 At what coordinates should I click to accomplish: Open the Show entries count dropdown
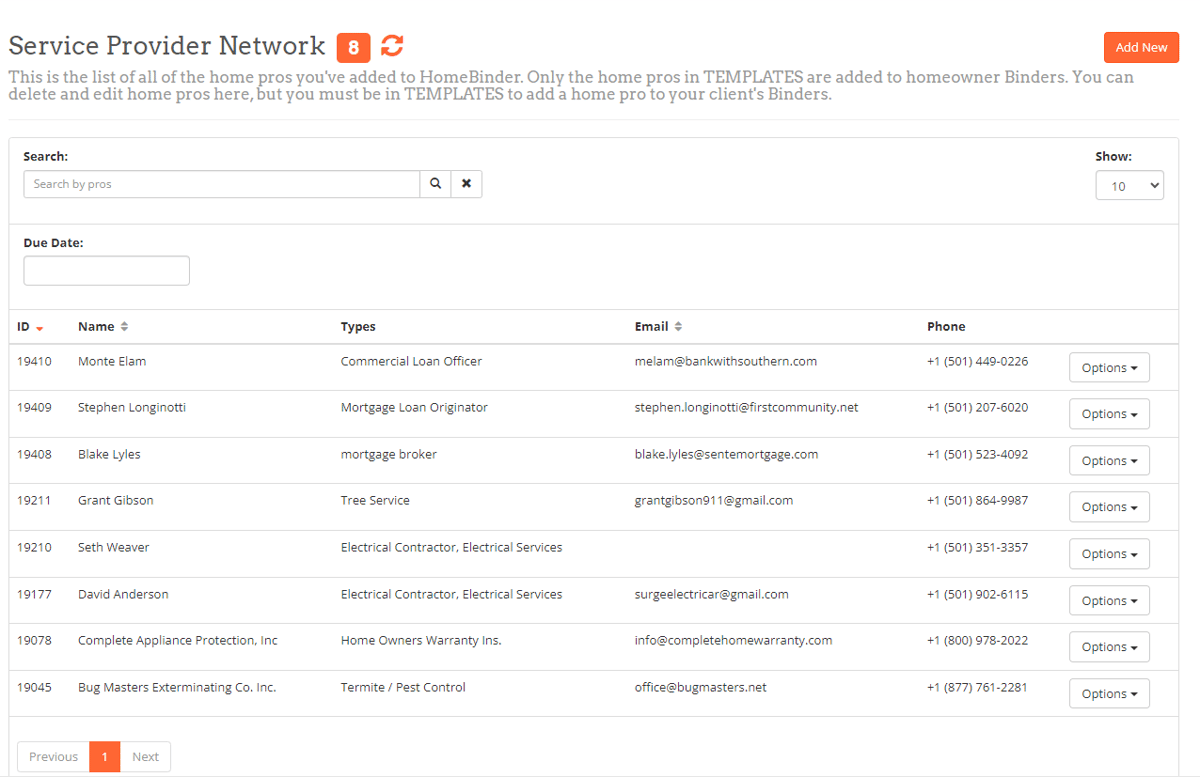point(1129,186)
